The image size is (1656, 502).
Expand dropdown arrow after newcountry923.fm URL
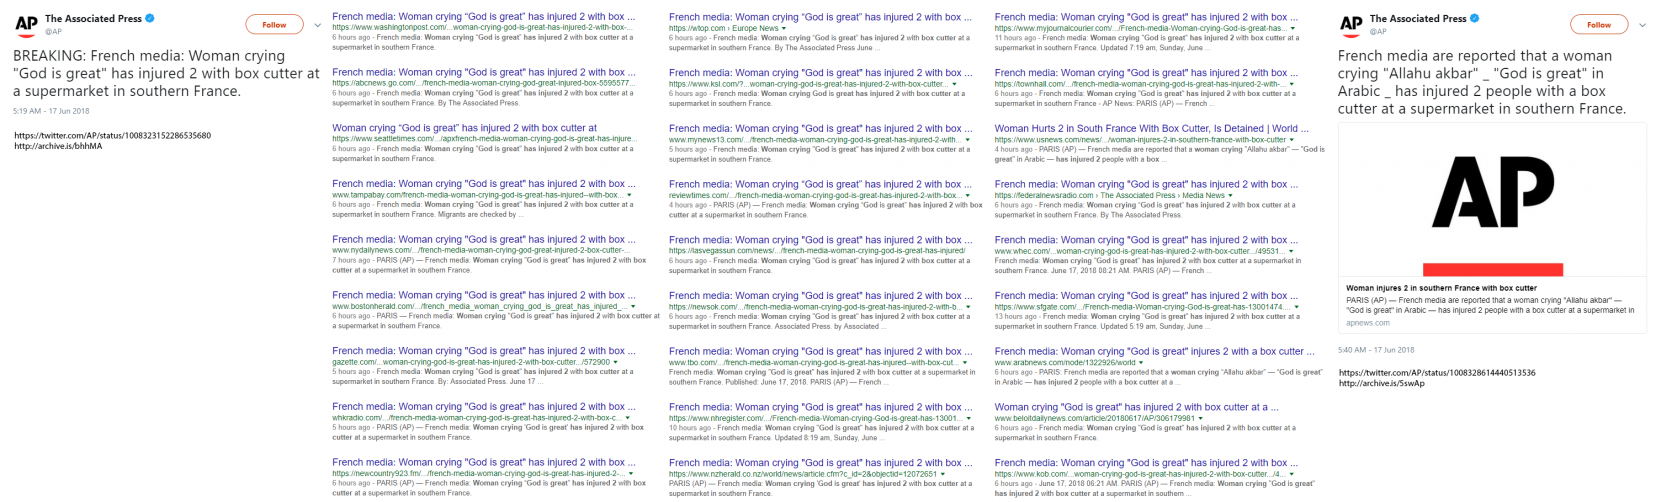click(x=632, y=473)
